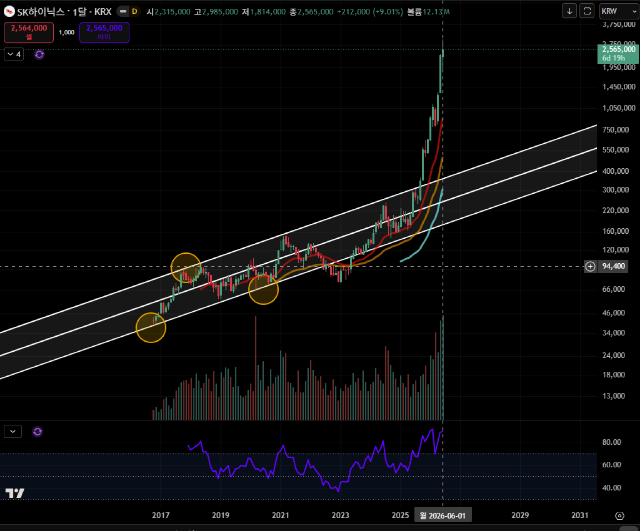This screenshot has width=640, height=531.
Task: Click the 종2,565,000 close value
Action: tap(311, 12)
